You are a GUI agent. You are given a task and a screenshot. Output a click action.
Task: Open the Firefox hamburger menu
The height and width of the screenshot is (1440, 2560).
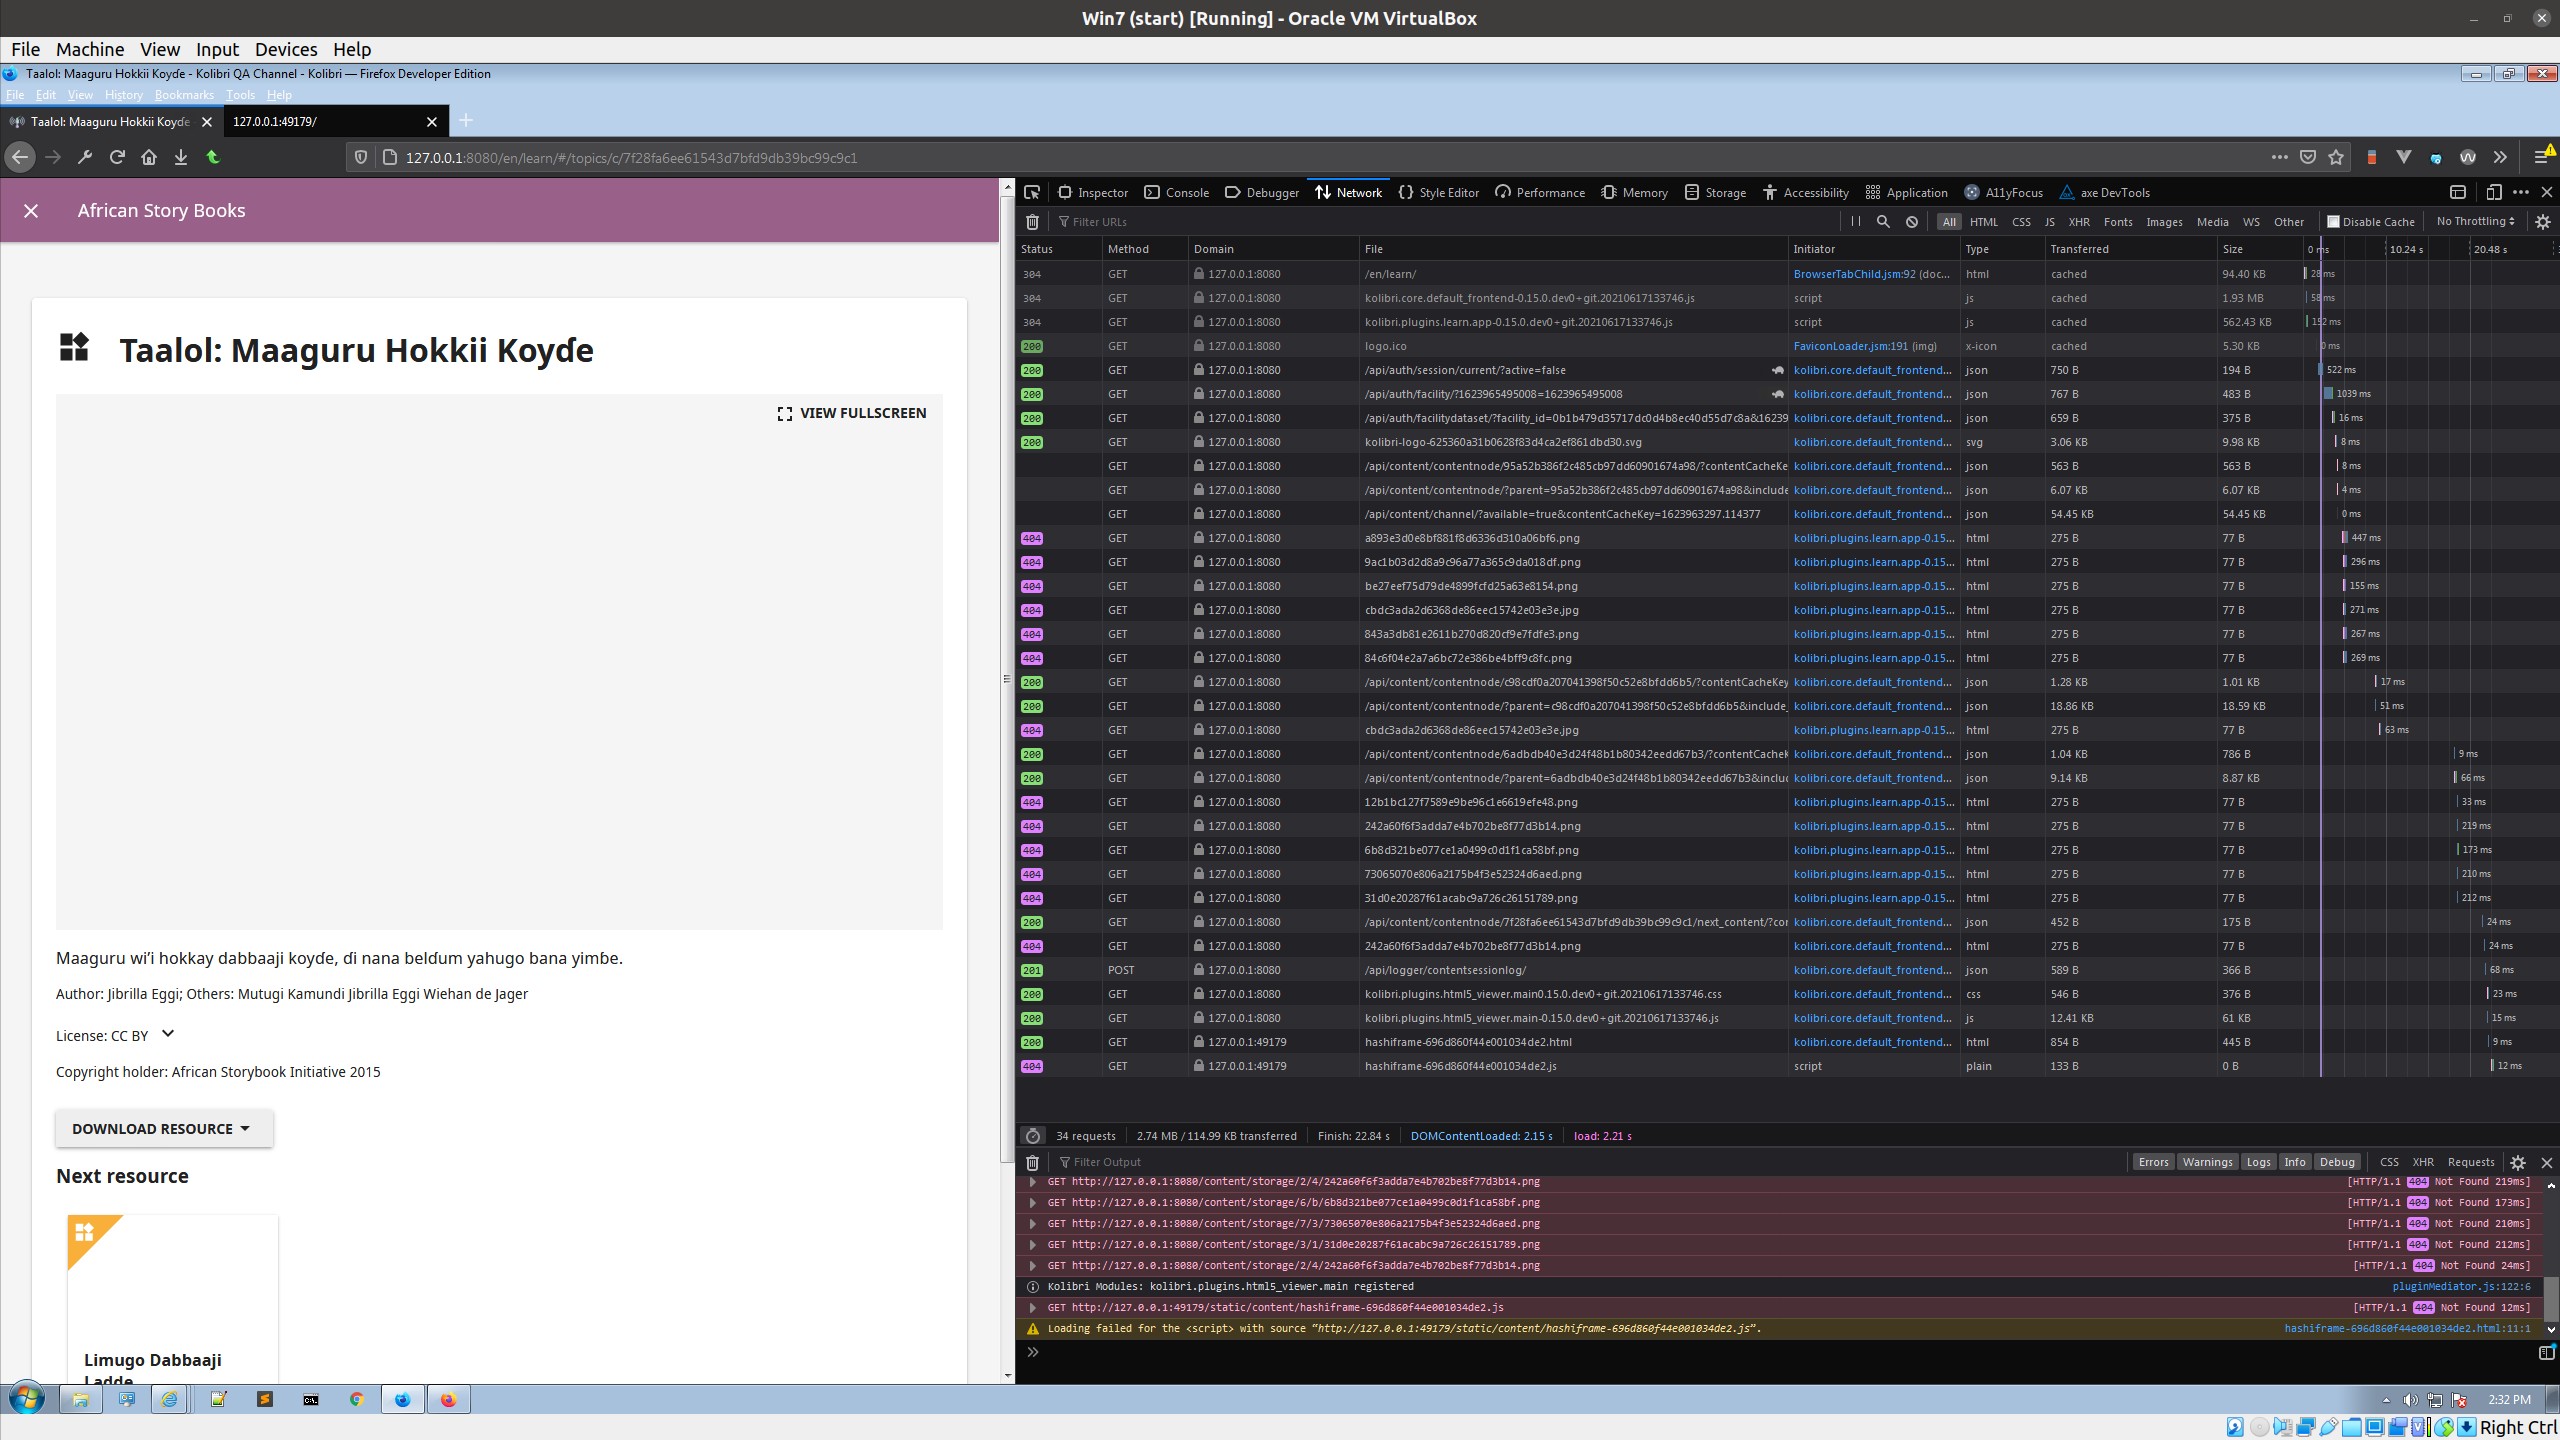click(x=2541, y=157)
